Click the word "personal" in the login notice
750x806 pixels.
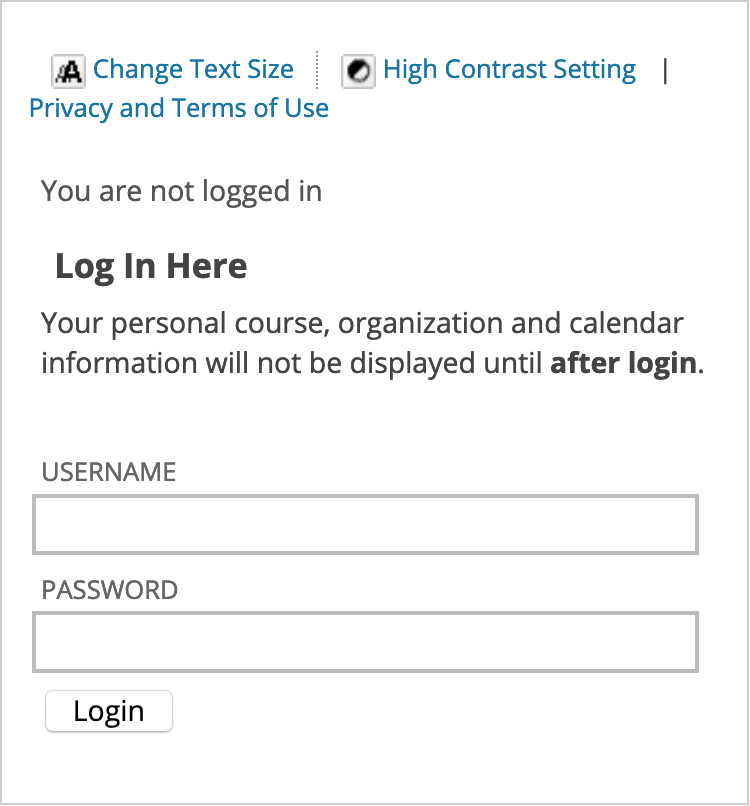pos(155,325)
